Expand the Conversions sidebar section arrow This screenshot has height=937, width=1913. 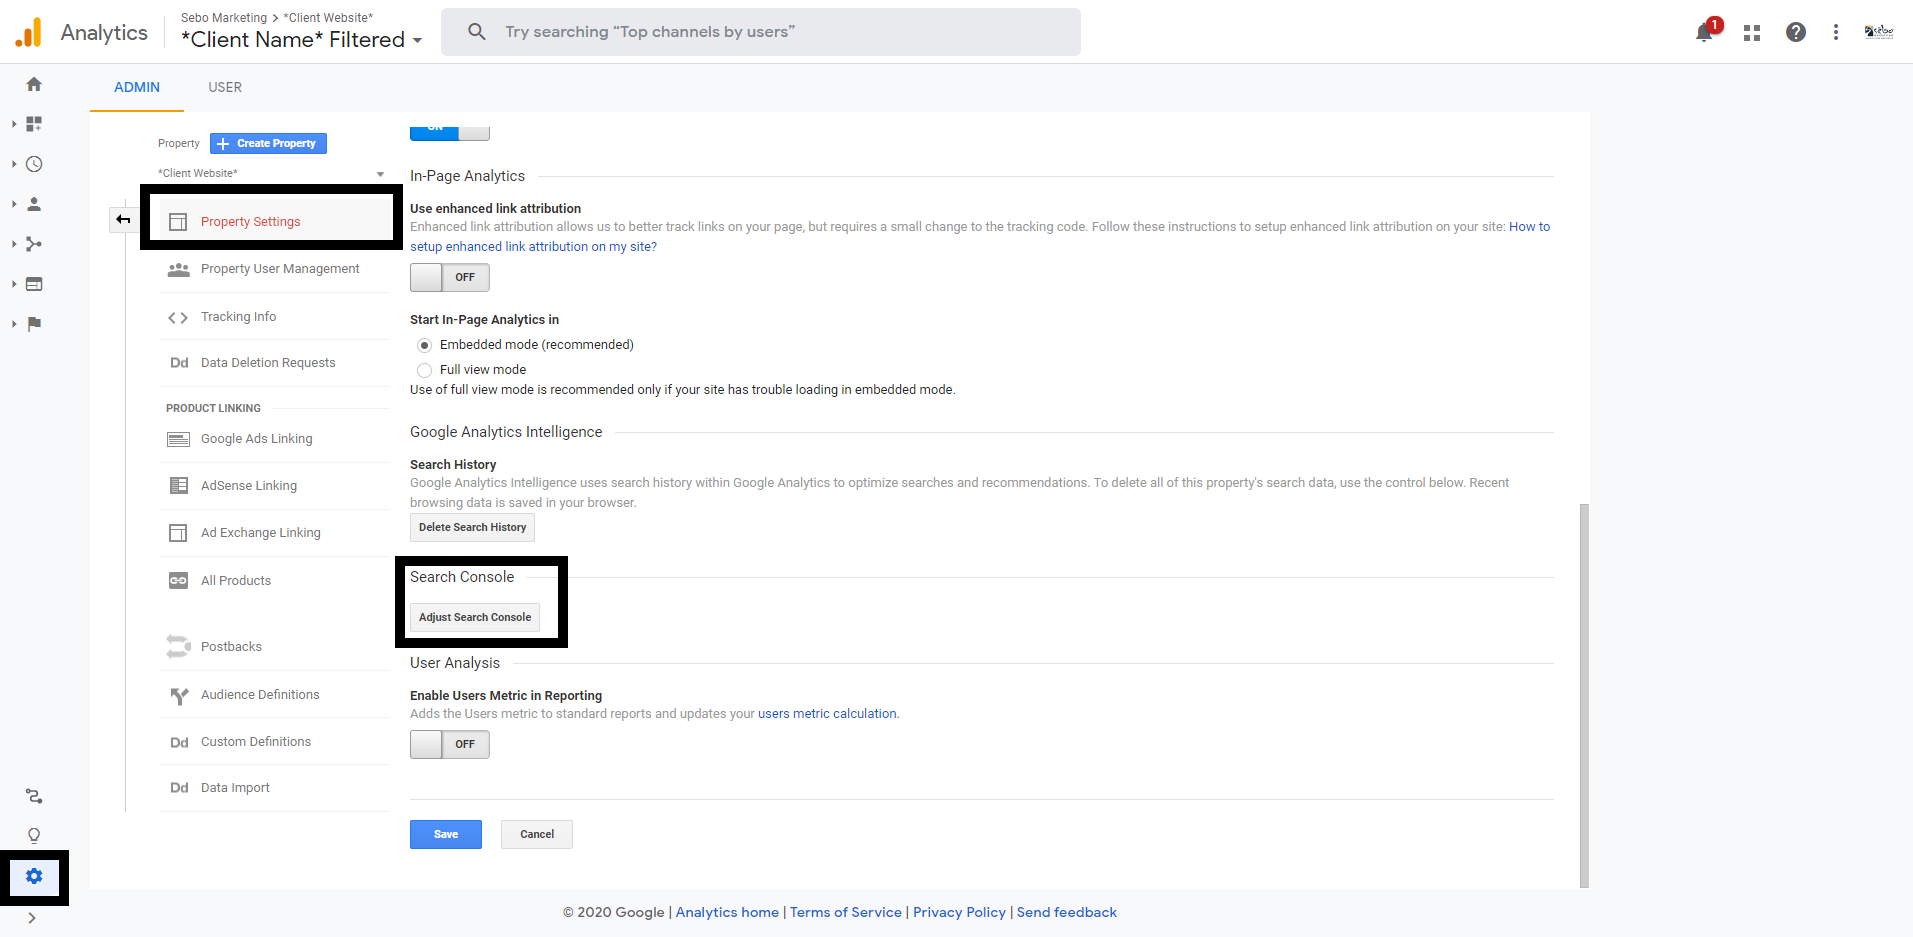click(x=14, y=324)
